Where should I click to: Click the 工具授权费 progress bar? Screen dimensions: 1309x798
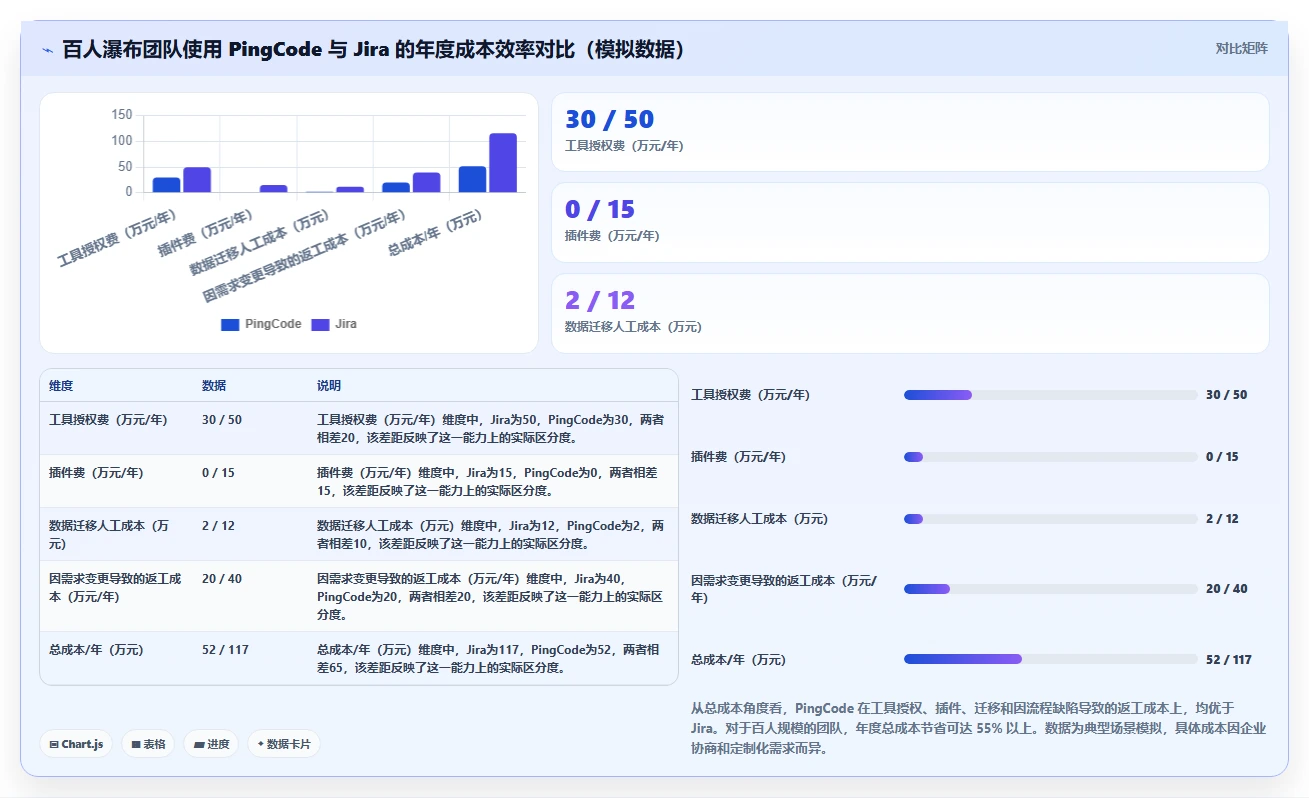click(x=1050, y=395)
